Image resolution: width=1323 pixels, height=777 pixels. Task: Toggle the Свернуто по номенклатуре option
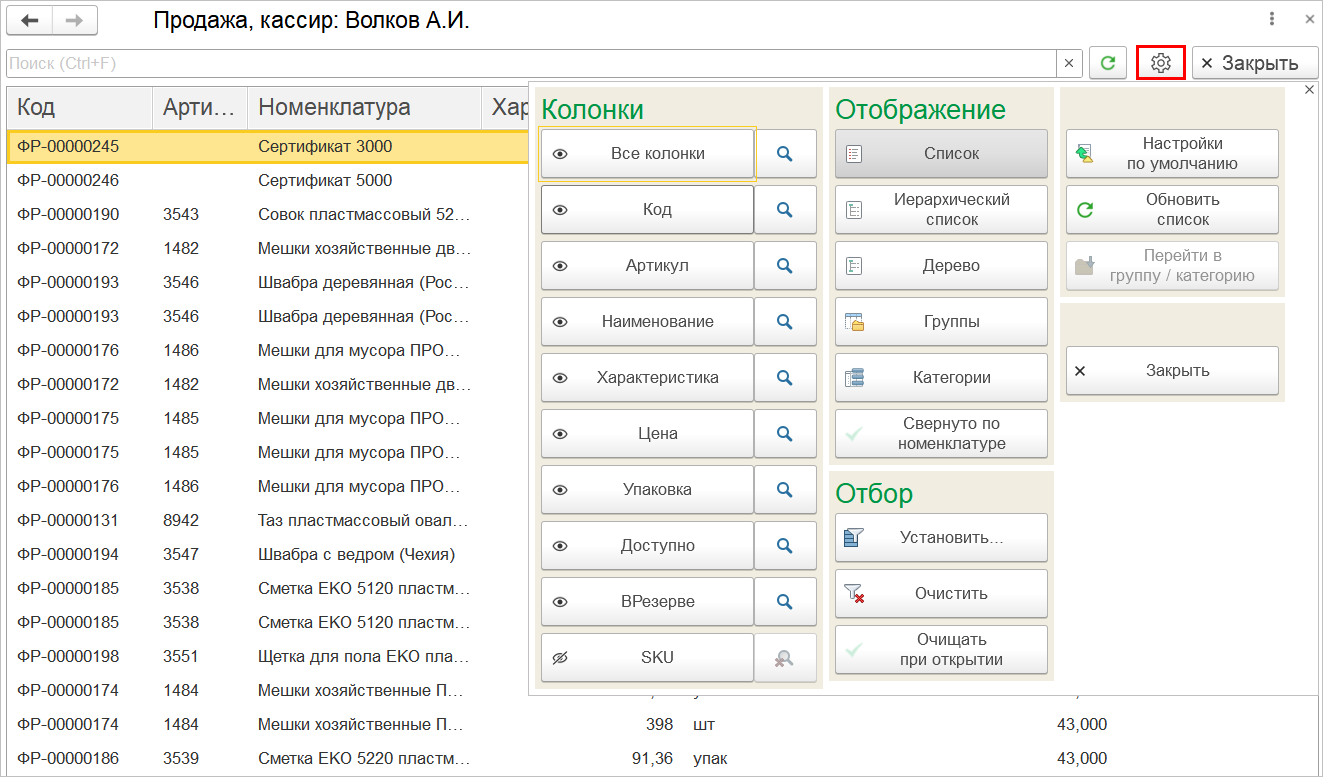[941, 434]
